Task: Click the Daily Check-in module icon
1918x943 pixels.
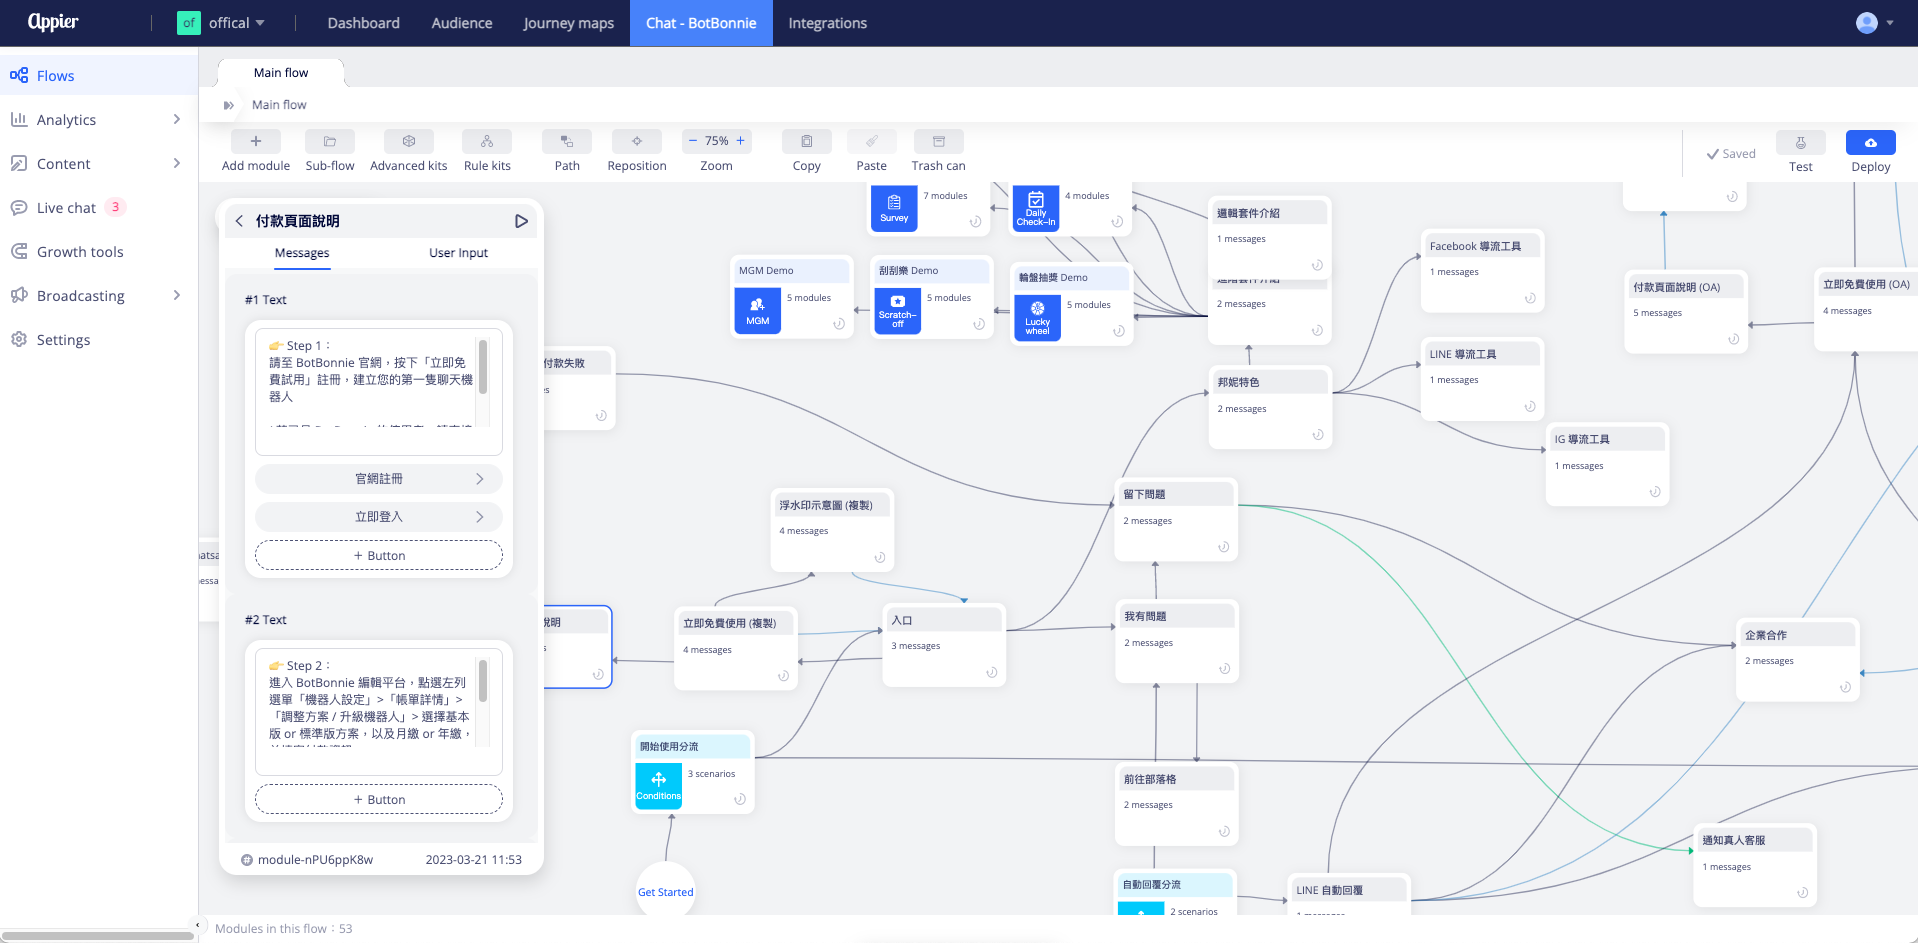Action: (1036, 208)
